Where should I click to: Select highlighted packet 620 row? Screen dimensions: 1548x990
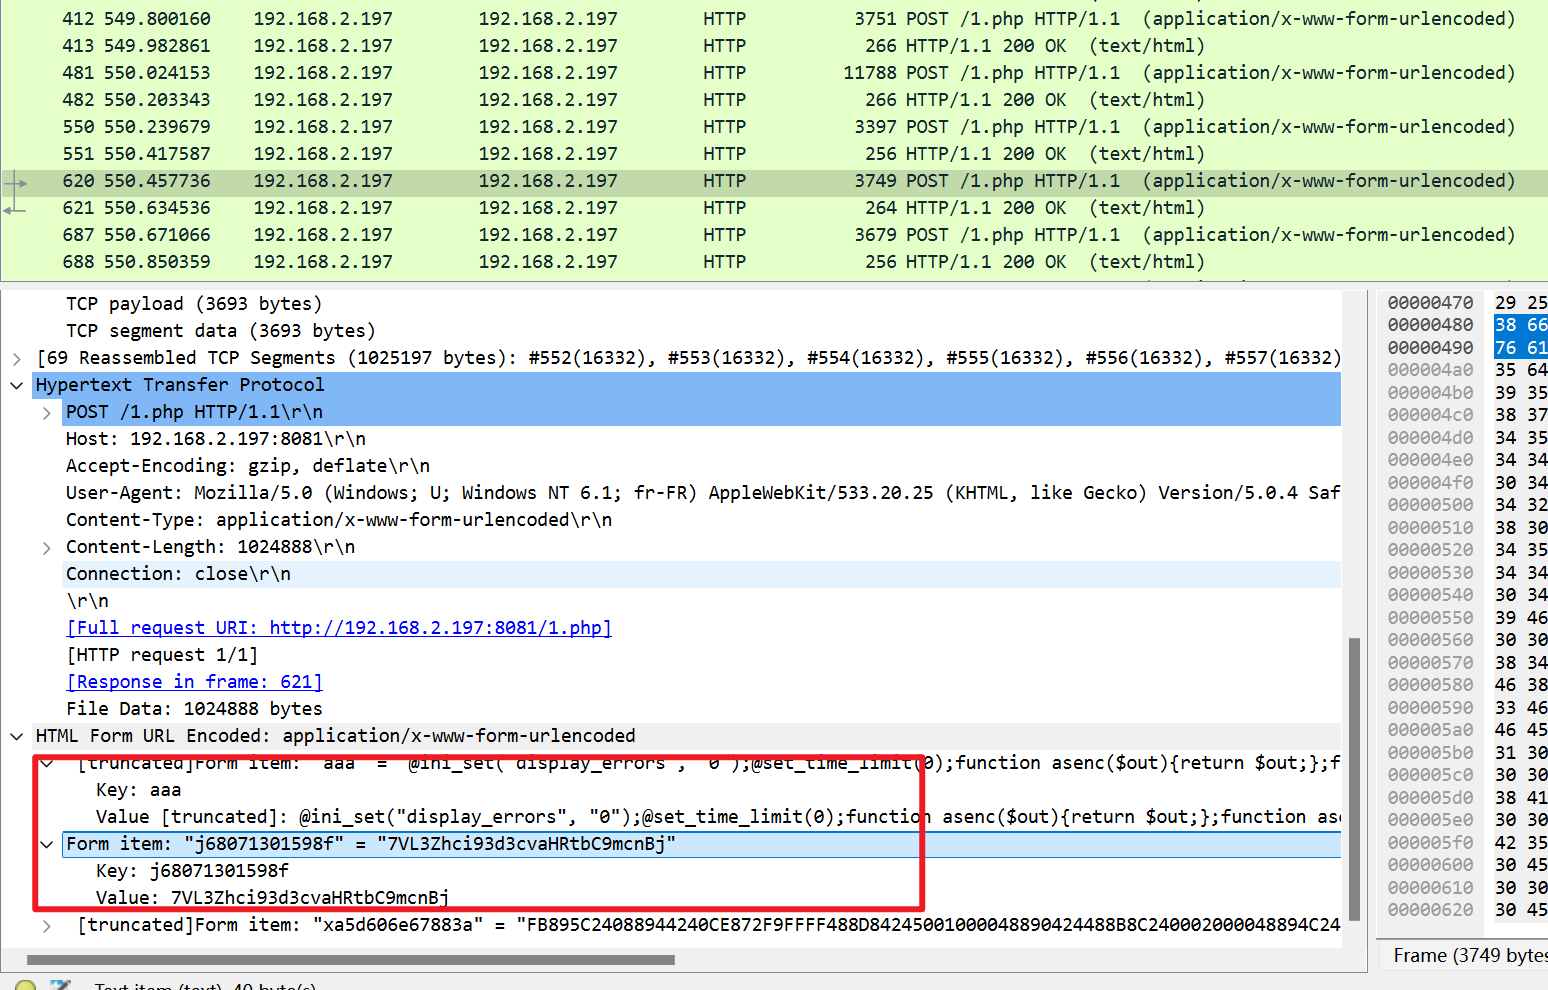[x=774, y=181]
